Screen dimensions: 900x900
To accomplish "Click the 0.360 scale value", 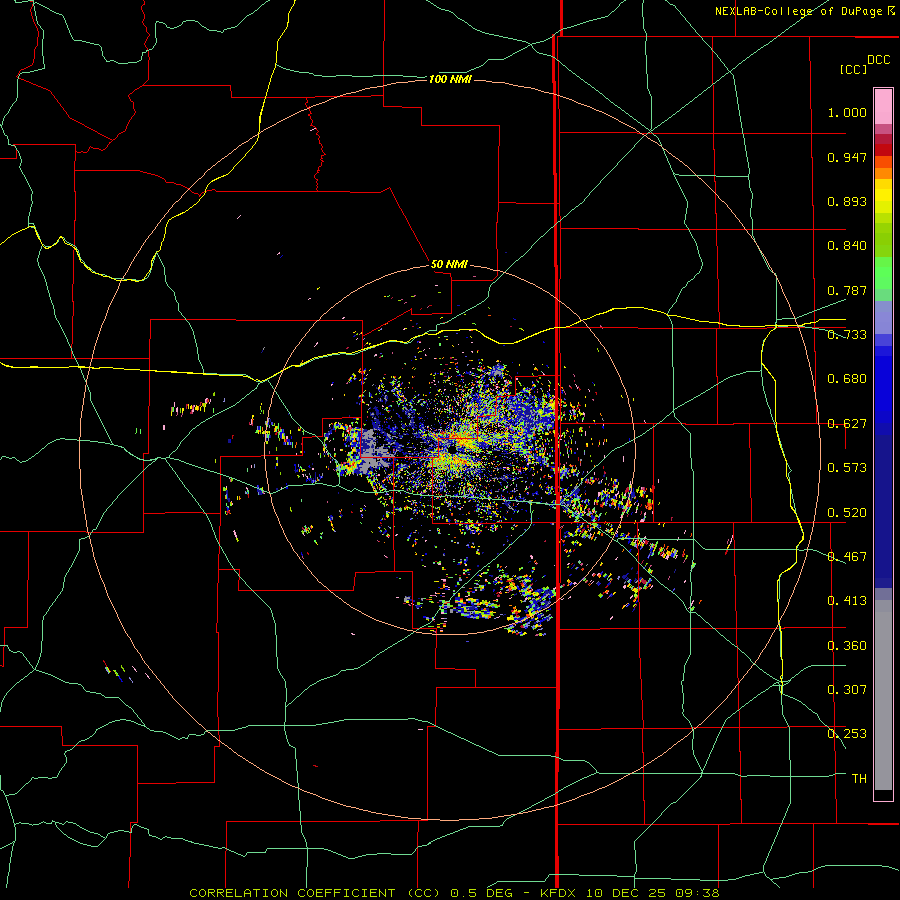I will 847,646.
